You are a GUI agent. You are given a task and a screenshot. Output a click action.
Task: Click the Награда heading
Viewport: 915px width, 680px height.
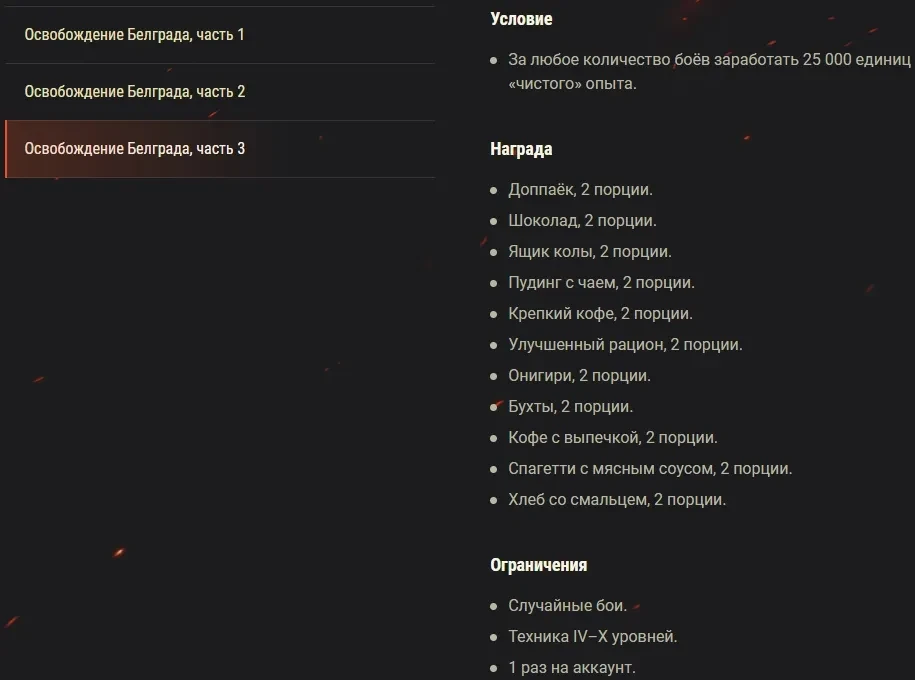[521, 149]
